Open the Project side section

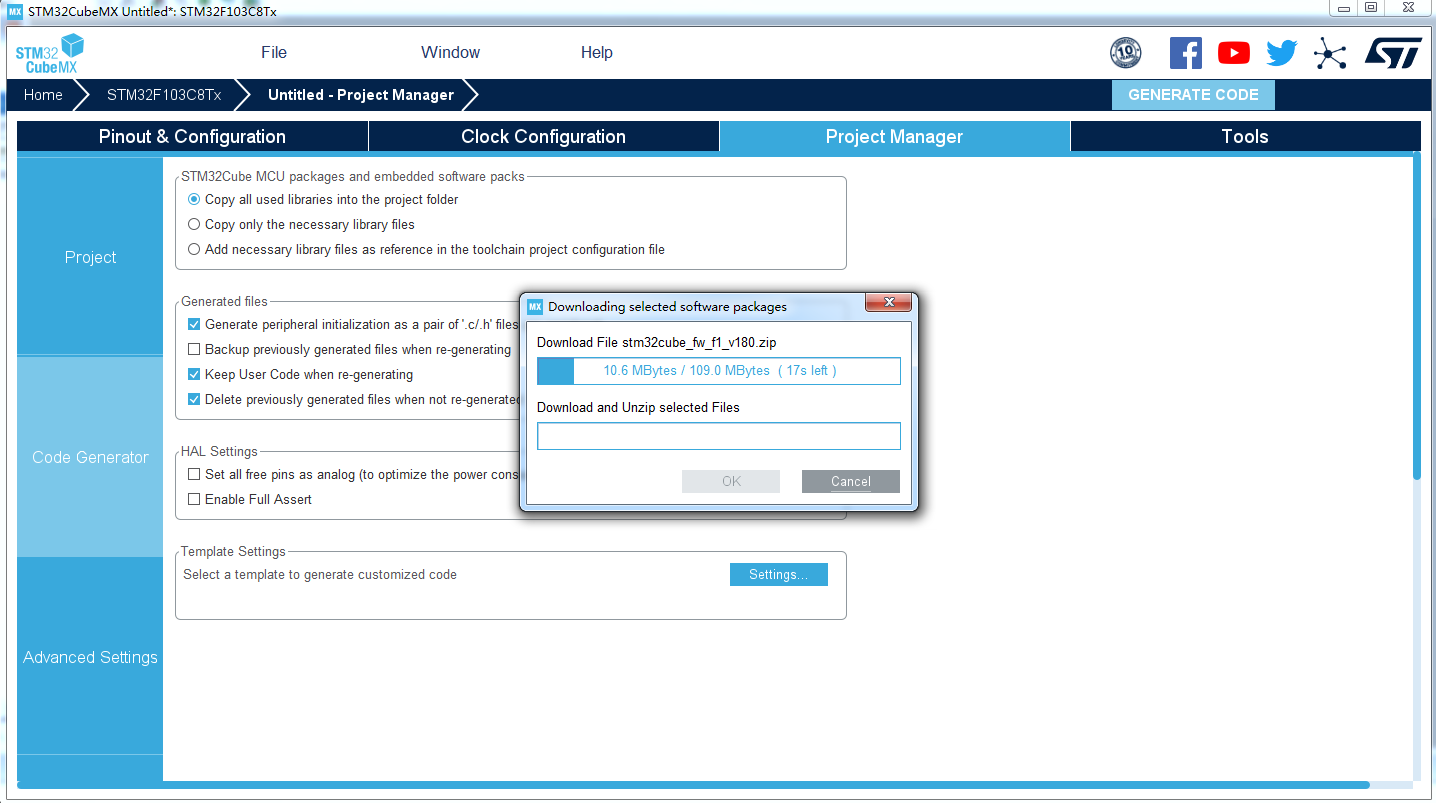pos(90,256)
